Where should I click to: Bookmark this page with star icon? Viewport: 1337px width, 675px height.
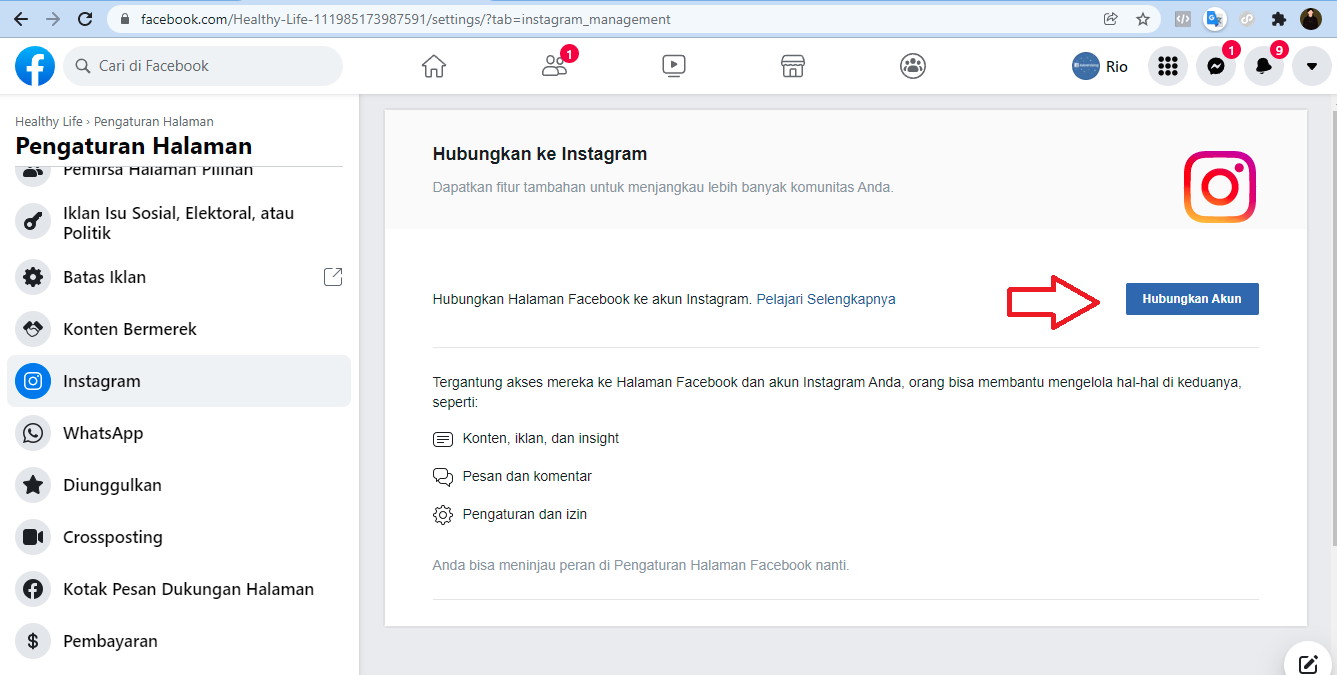click(x=1143, y=18)
